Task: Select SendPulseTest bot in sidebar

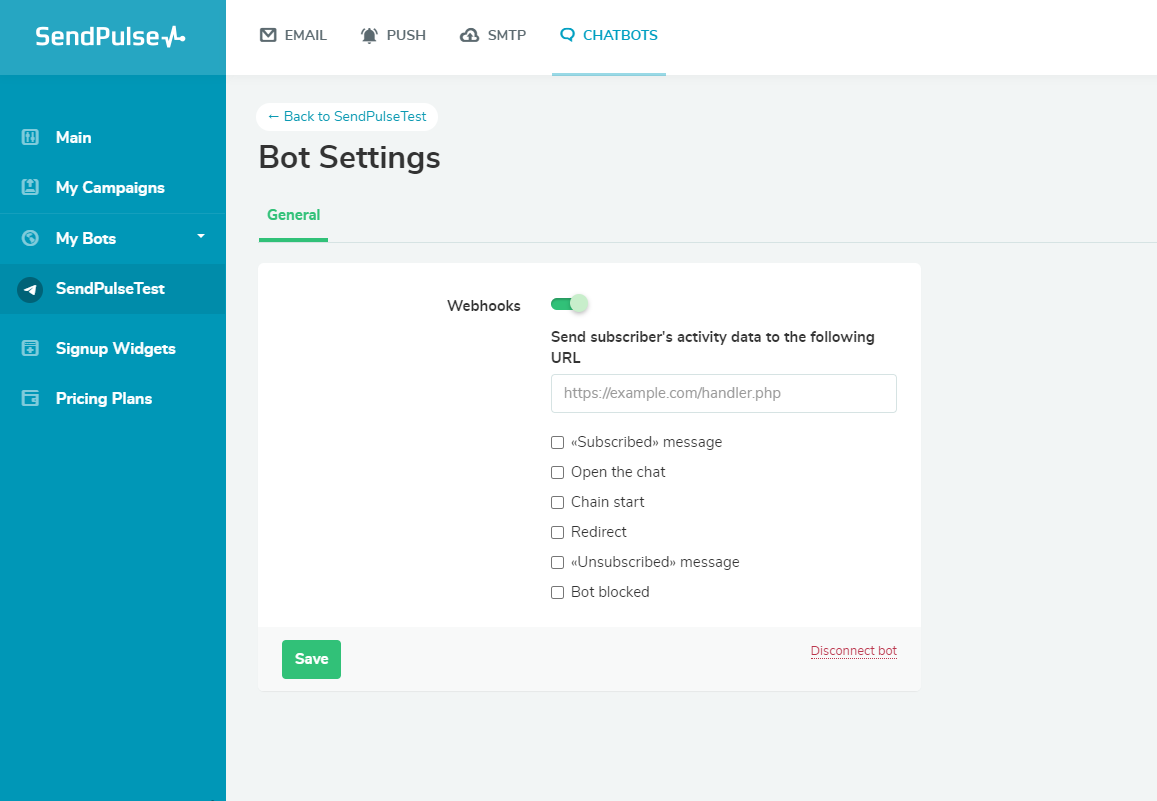Action: point(113,289)
